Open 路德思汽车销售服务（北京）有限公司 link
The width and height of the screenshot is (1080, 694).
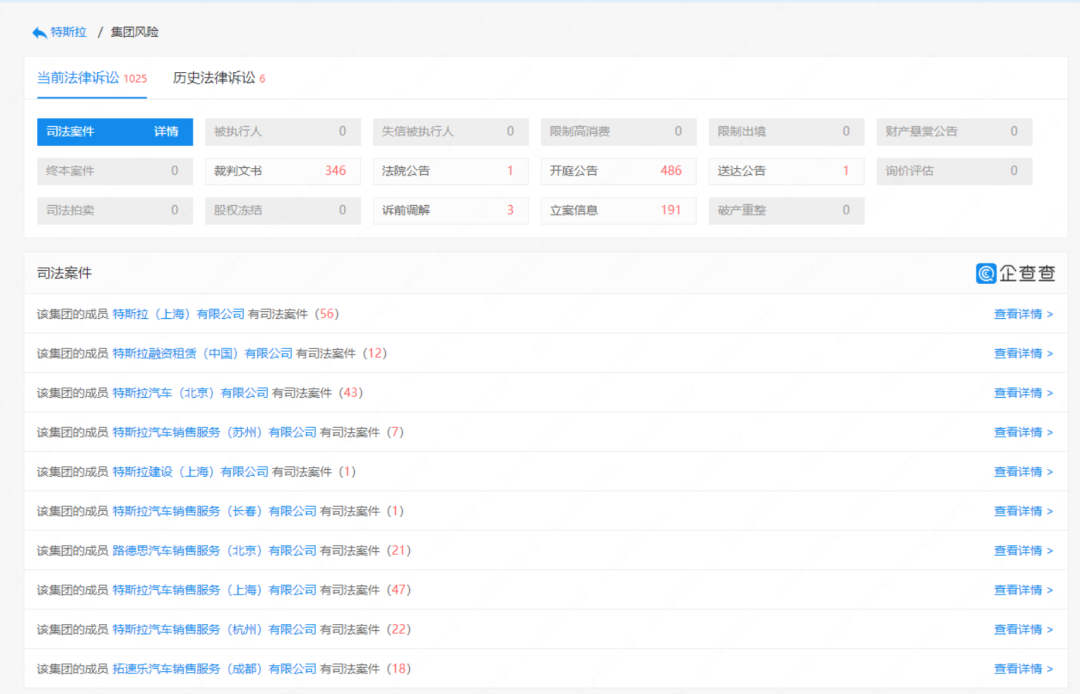coord(214,551)
